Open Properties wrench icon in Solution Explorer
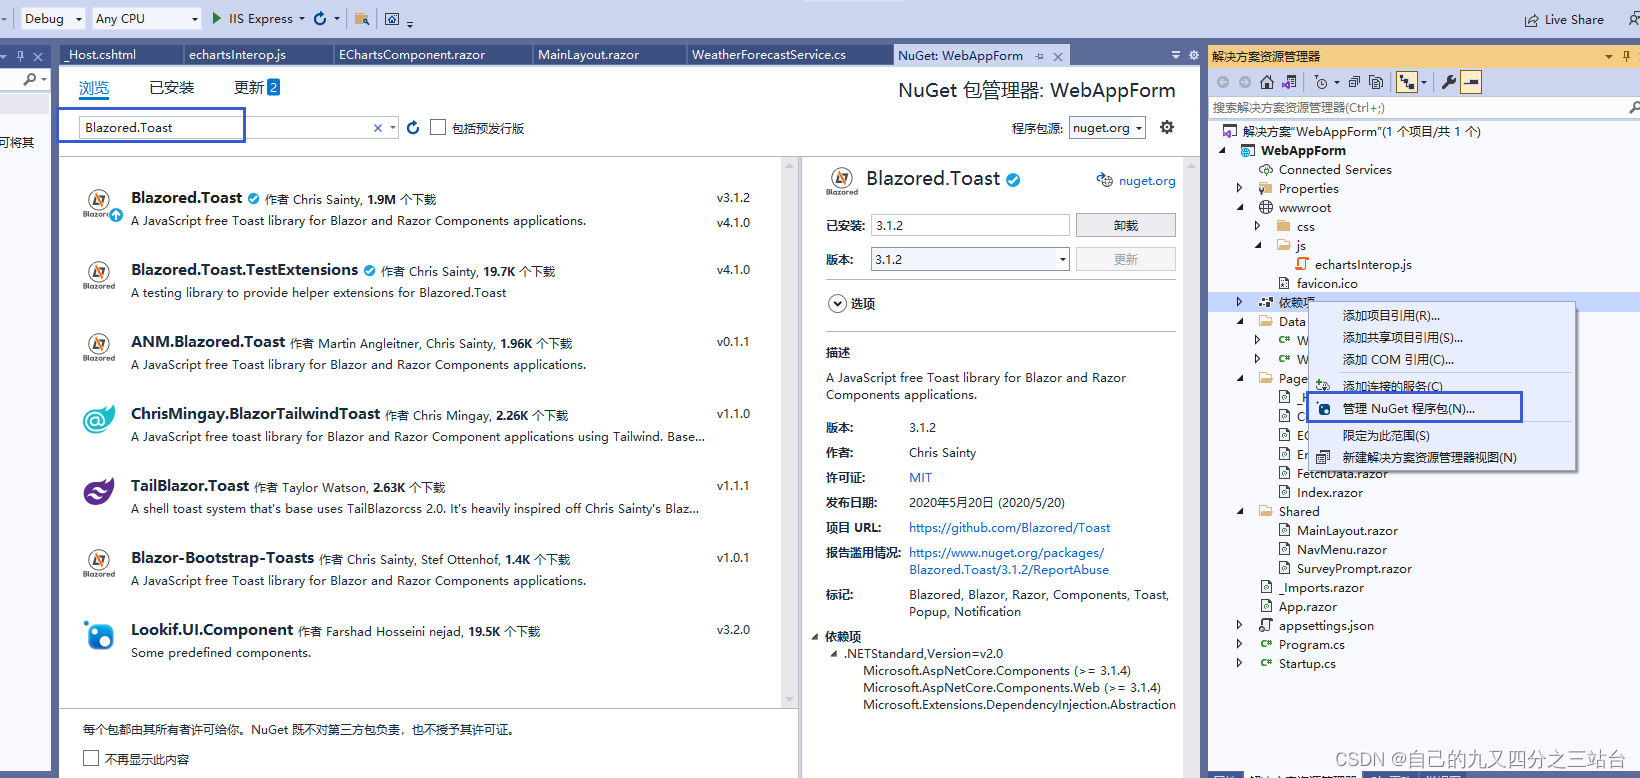Screen dimensions: 1640x778 1448,82
